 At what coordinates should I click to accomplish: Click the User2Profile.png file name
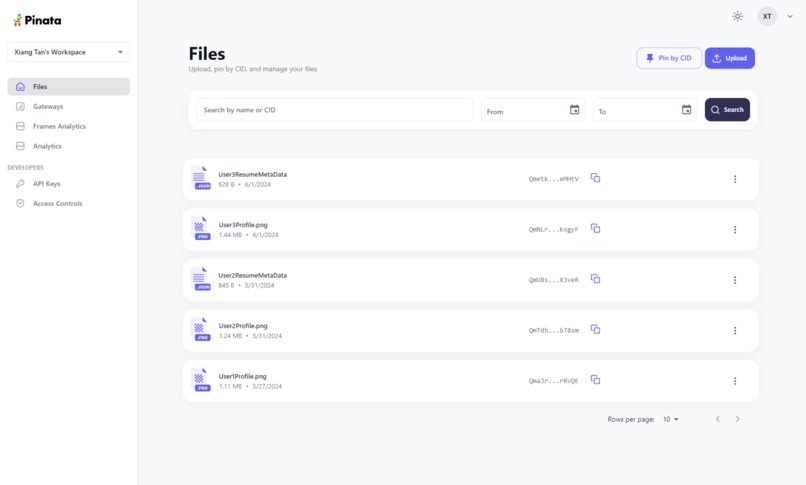[243, 326]
